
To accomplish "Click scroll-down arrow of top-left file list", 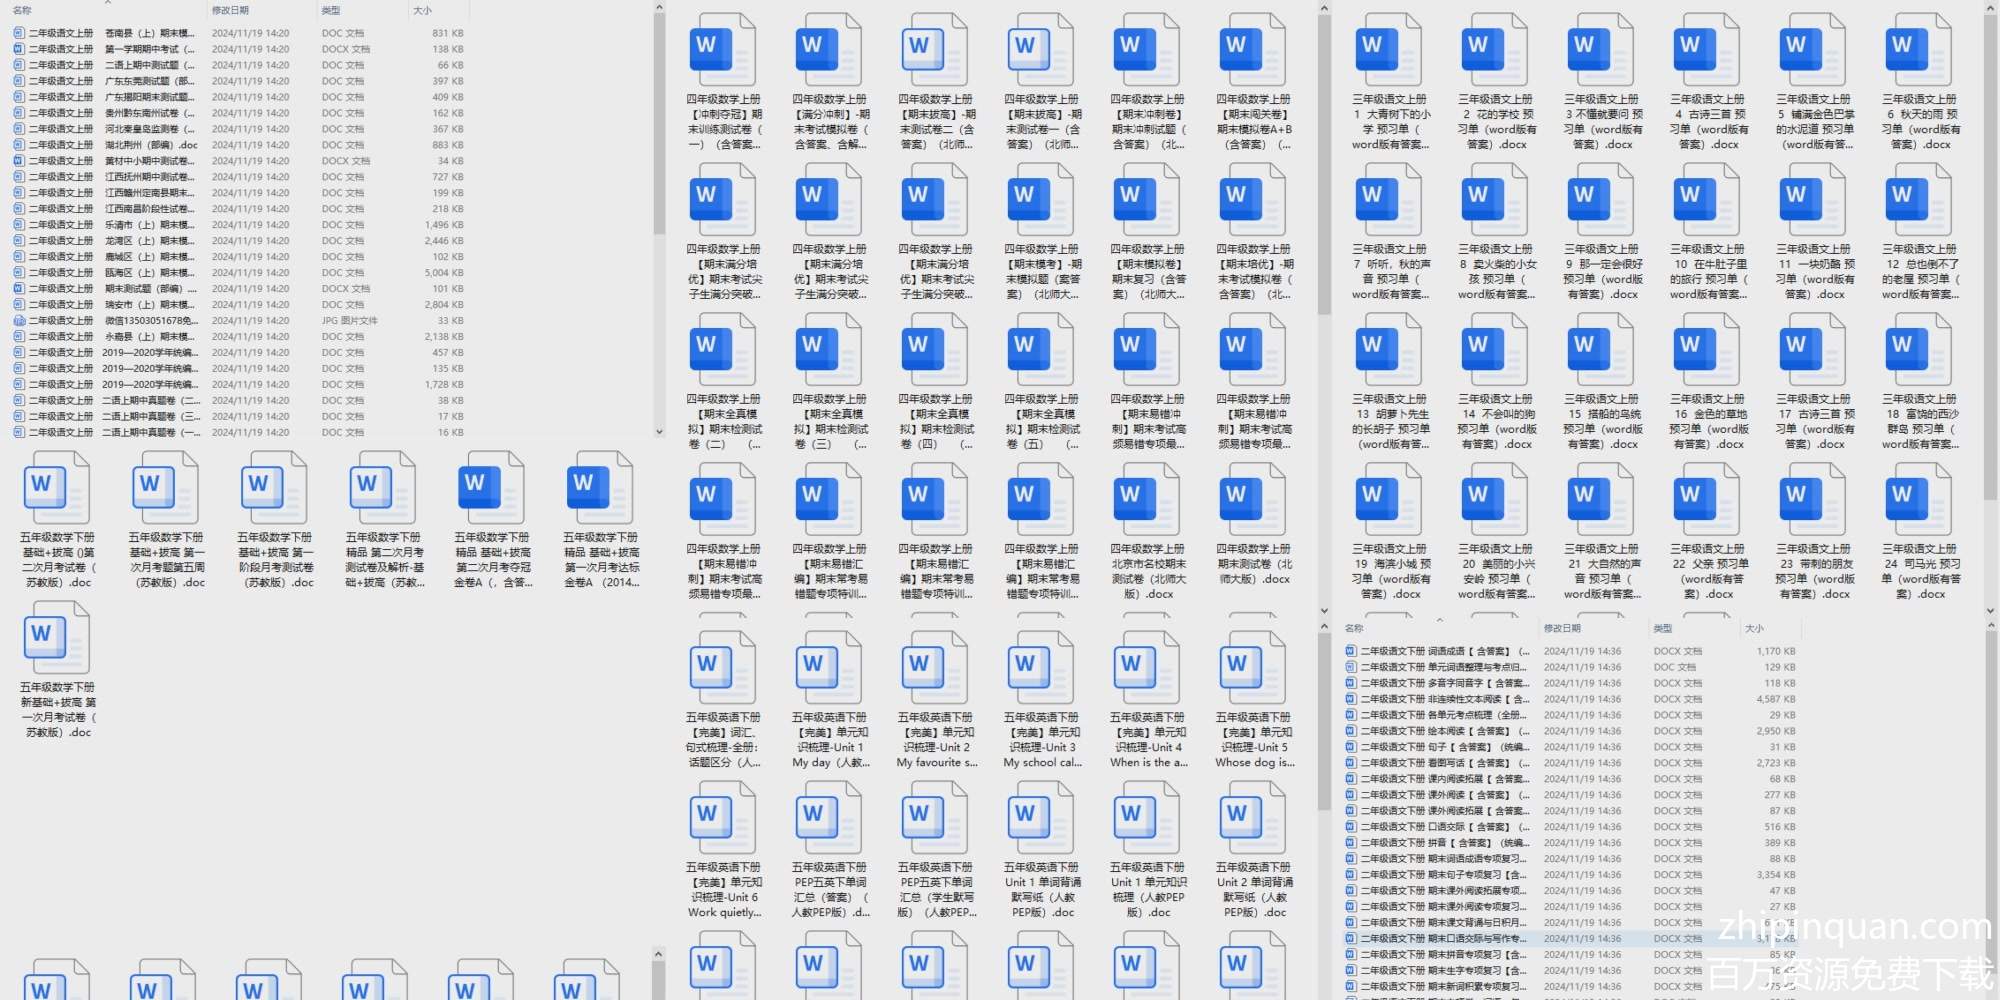I will [x=659, y=432].
